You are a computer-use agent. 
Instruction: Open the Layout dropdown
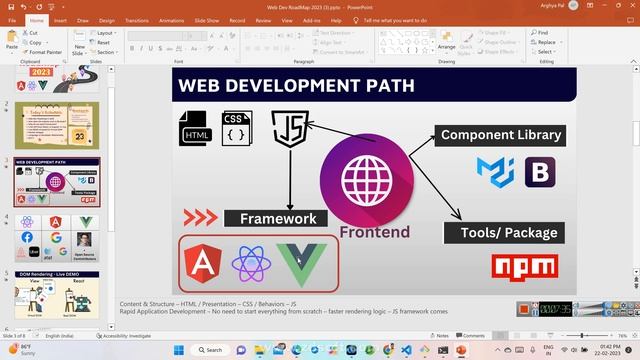click(104, 33)
